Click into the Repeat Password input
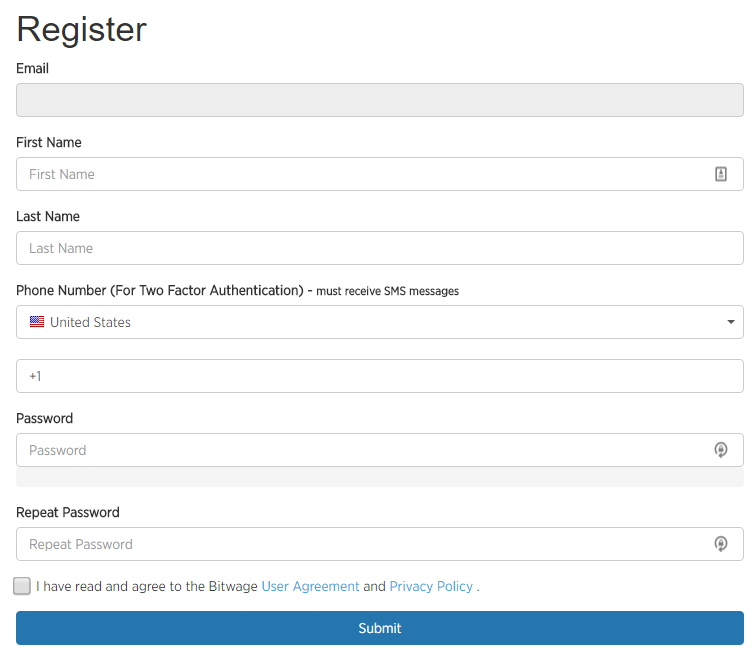Image resolution: width=755 pixels, height=656 pixels. click(379, 544)
